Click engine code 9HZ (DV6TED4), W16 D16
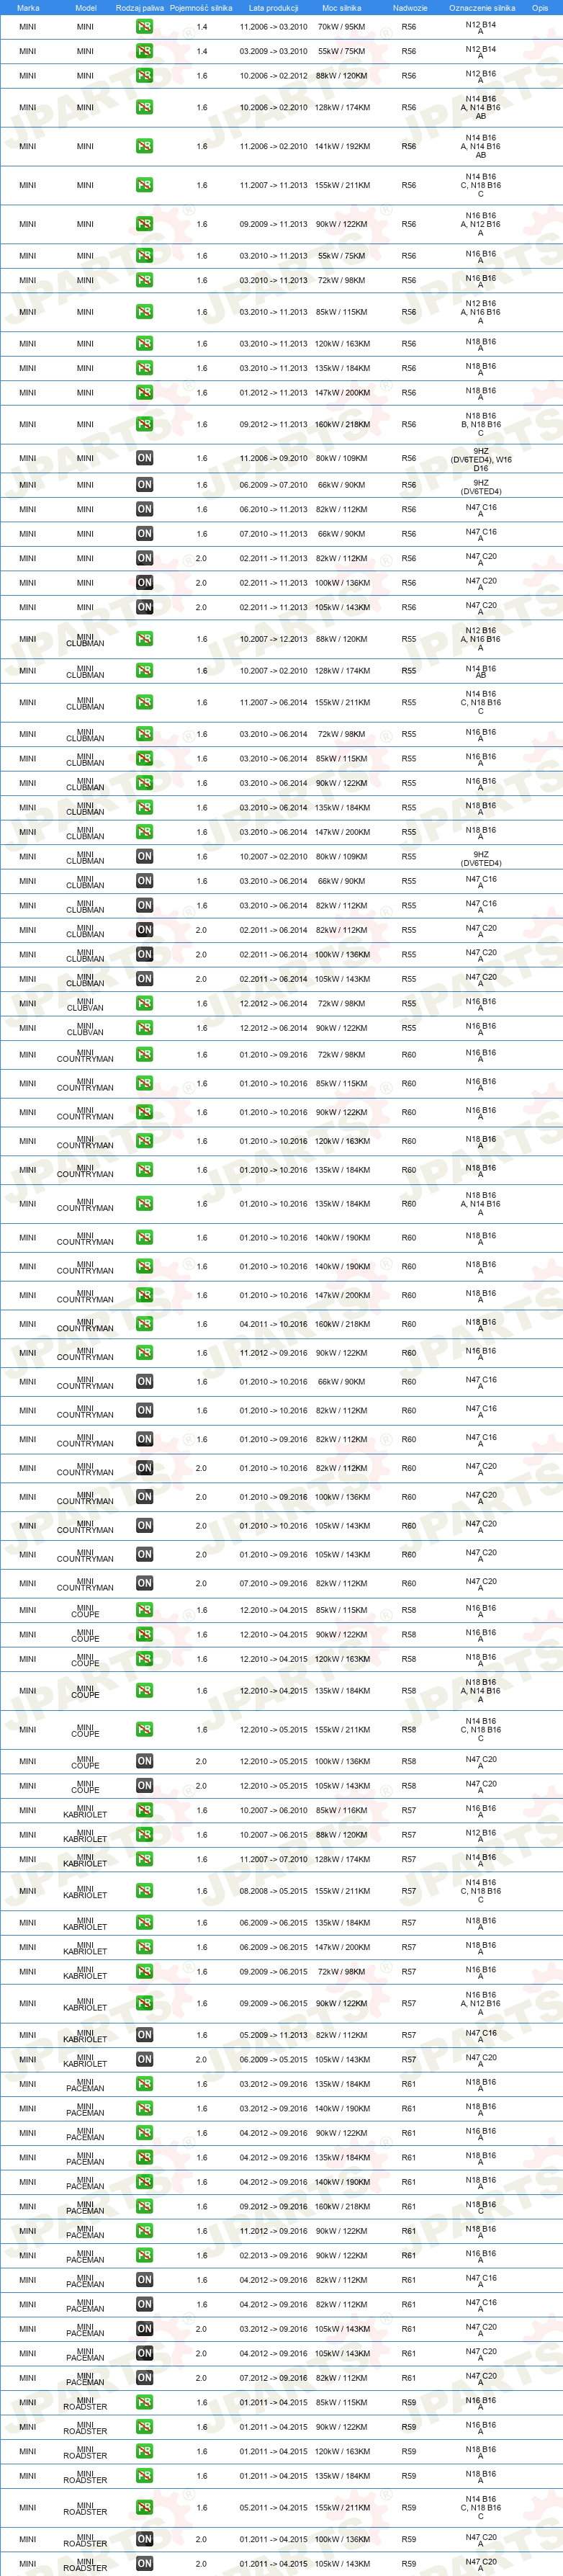The image size is (563, 2576). pyautogui.click(x=481, y=459)
